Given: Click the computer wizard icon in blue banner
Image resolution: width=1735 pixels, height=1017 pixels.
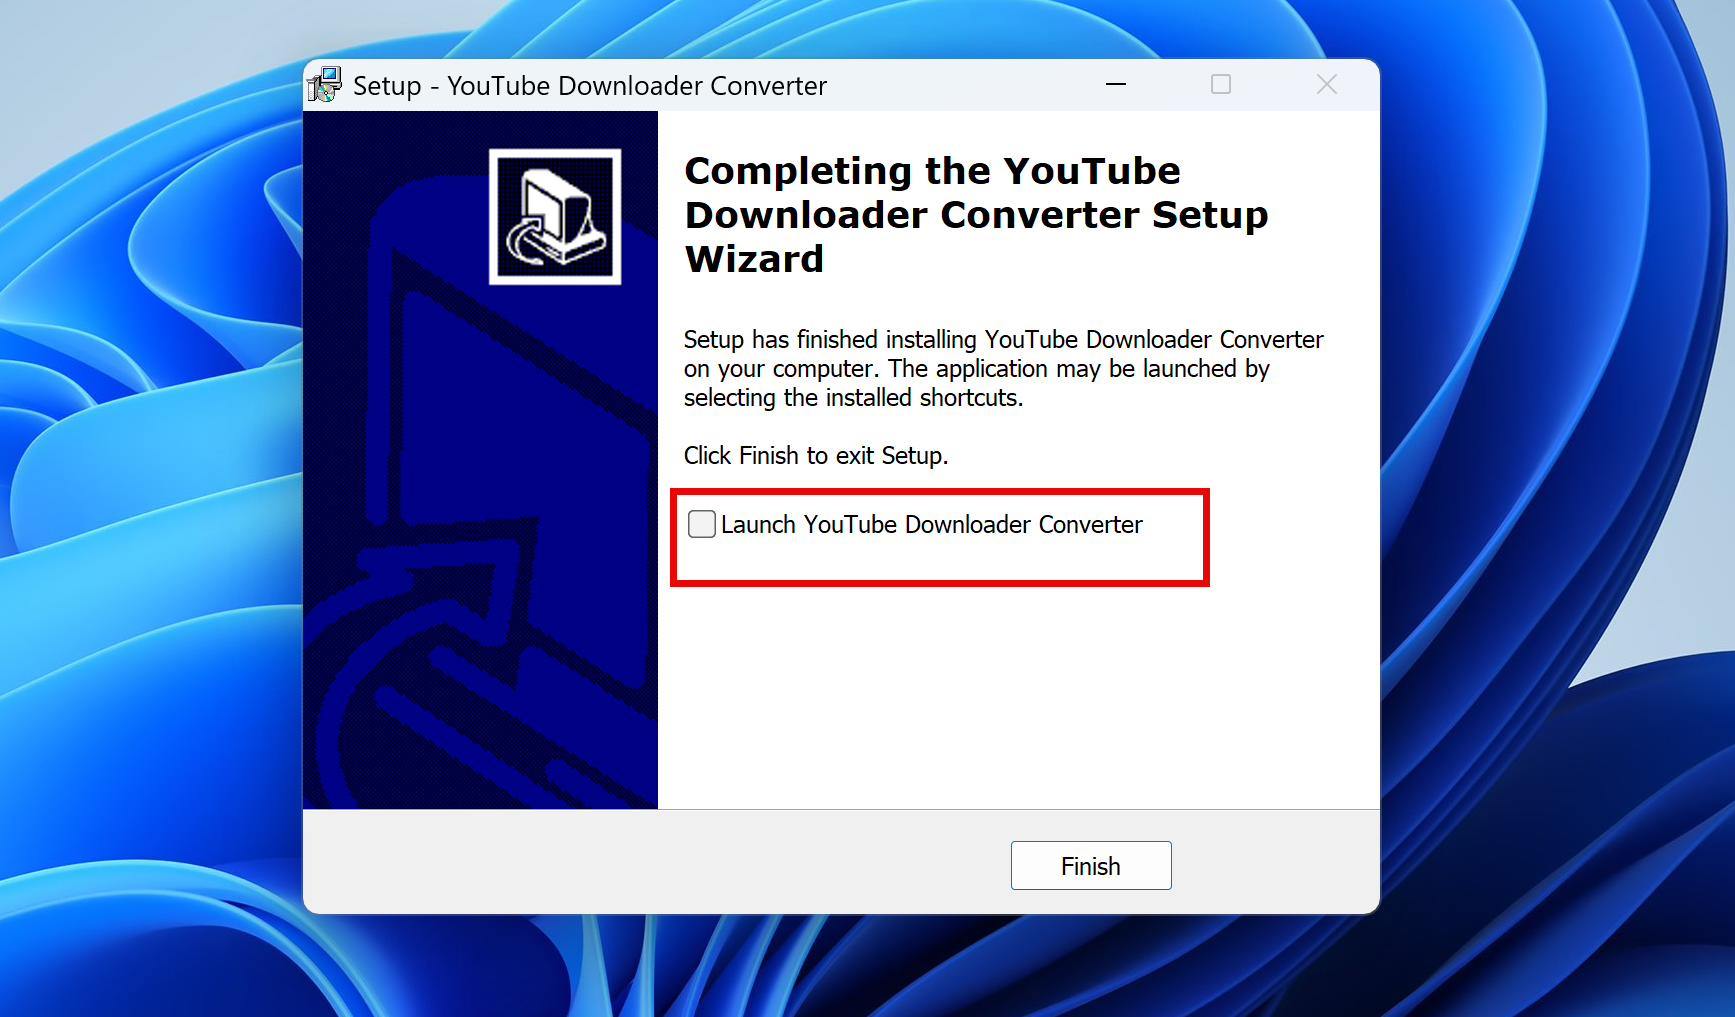Looking at the screenshot, I should tap(555, 217).
